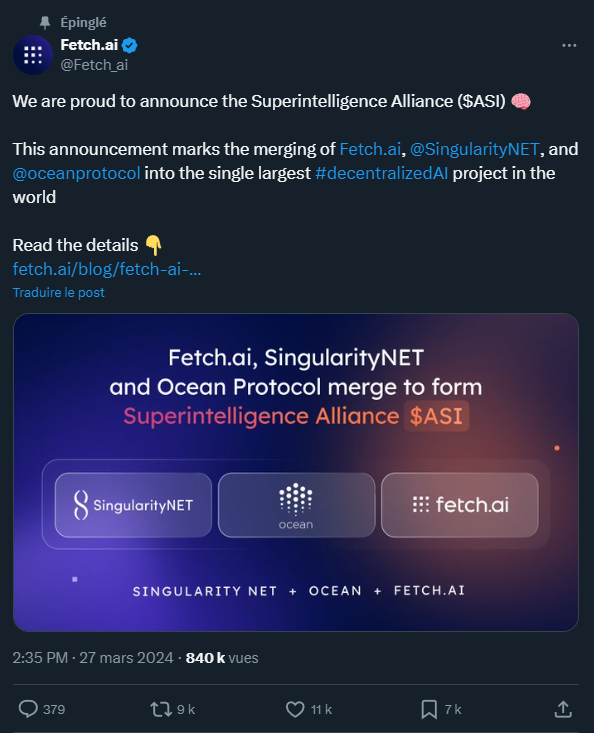Click the blue Fetch.ai link in text

click(370, 149)
